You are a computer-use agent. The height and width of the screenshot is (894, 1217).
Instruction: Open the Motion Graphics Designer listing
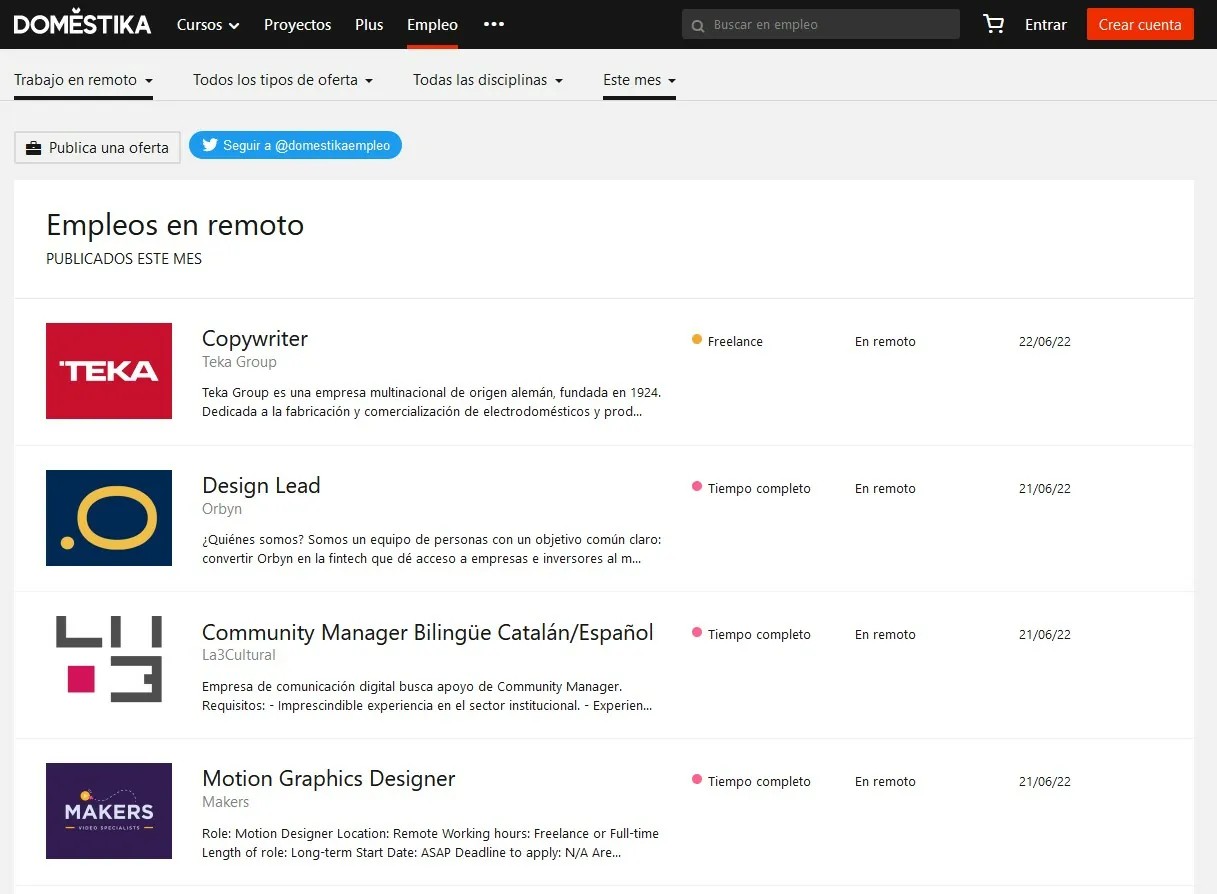click(329, 779)
